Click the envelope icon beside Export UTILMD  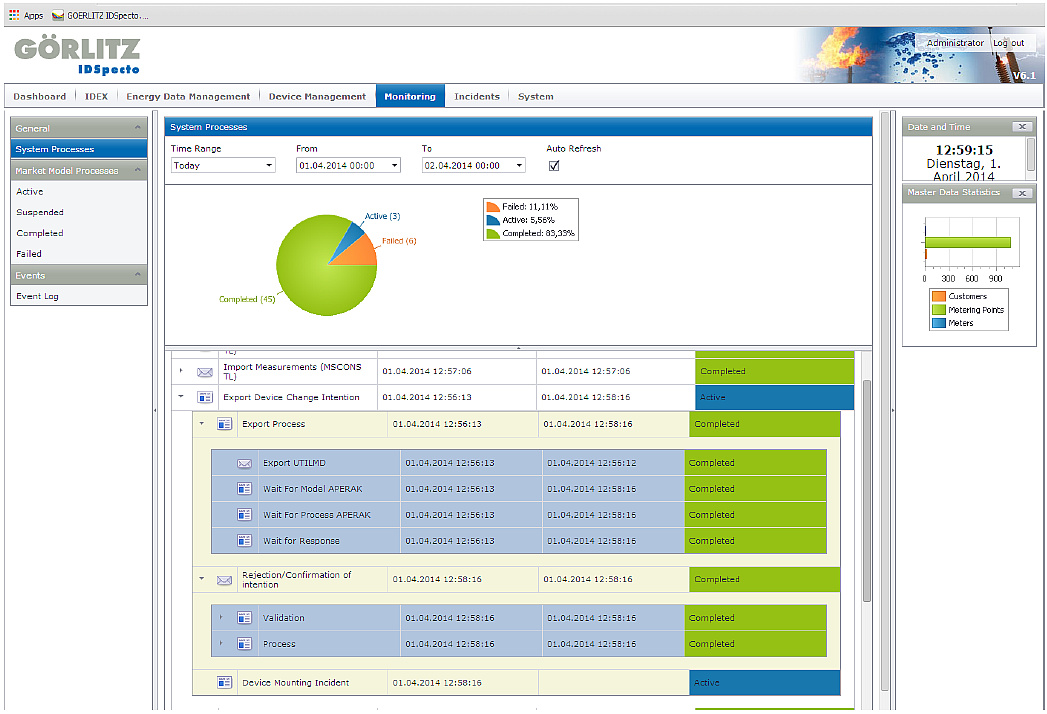pos(244,463)
